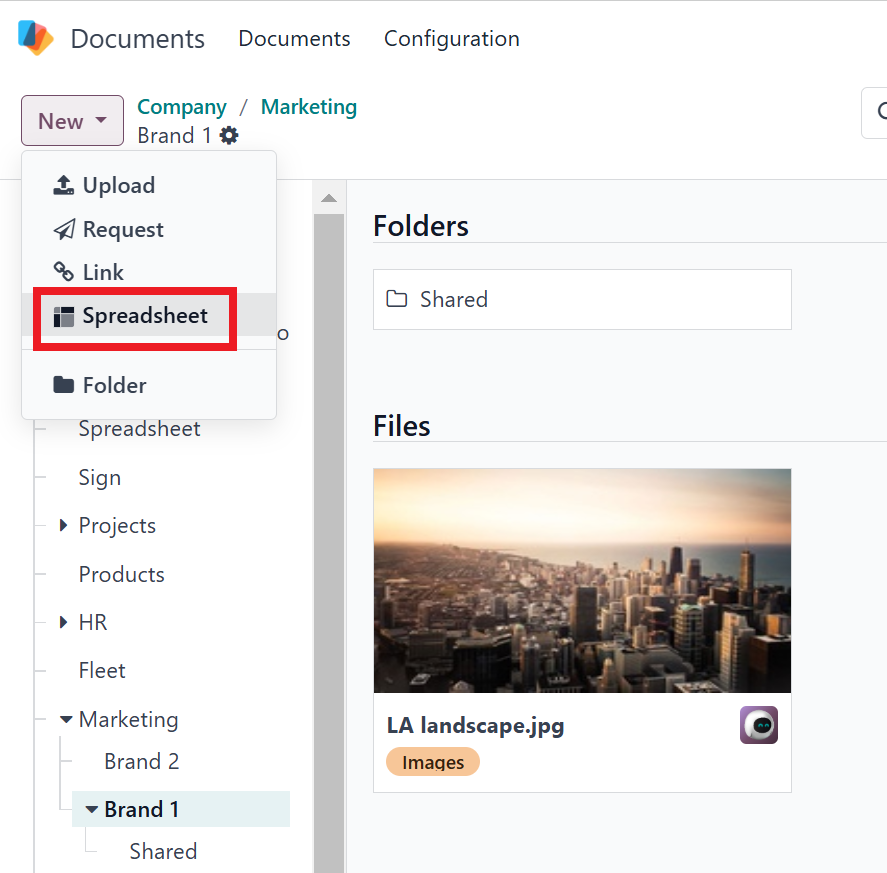Choose Upload from the New menu
Screen dimensions: 887x873
[149, 186]
